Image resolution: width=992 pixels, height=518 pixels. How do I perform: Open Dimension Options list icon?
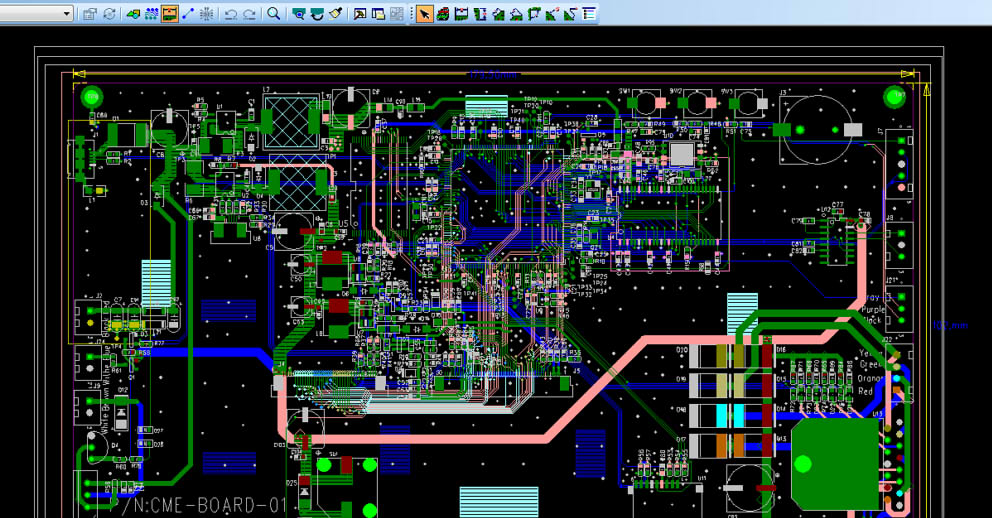click(589, 14)
